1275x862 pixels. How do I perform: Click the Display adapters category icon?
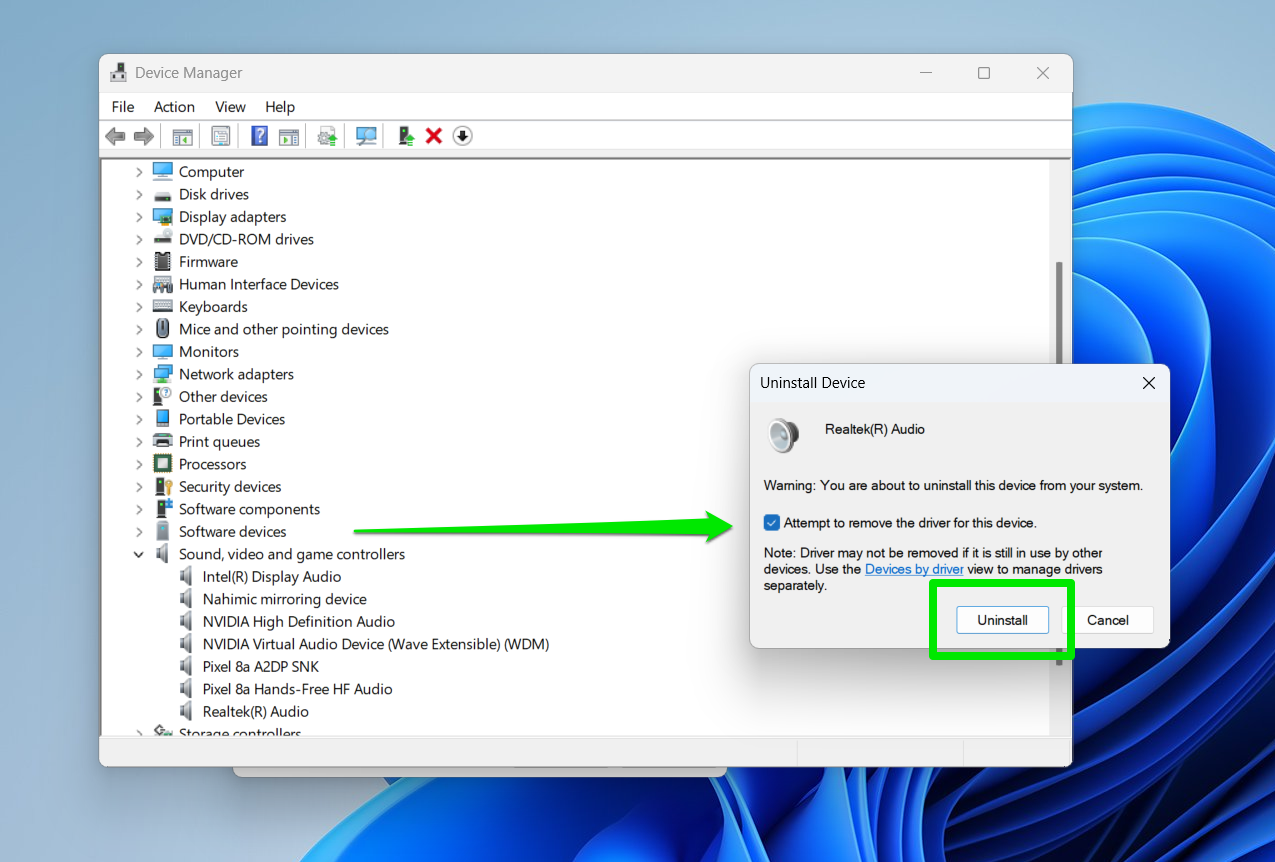(162, 217)
